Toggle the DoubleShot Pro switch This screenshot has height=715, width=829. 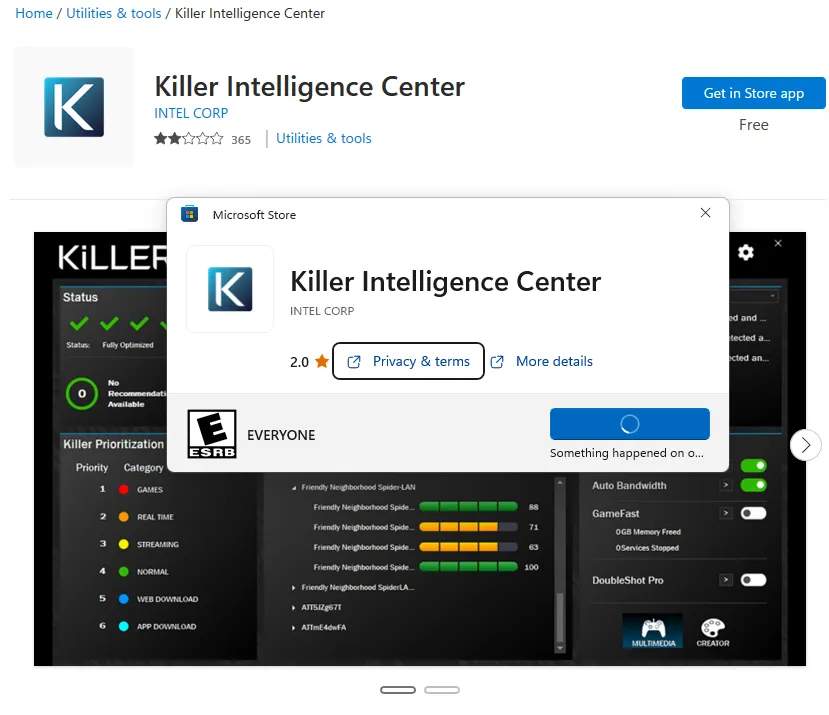pos(753,580)
